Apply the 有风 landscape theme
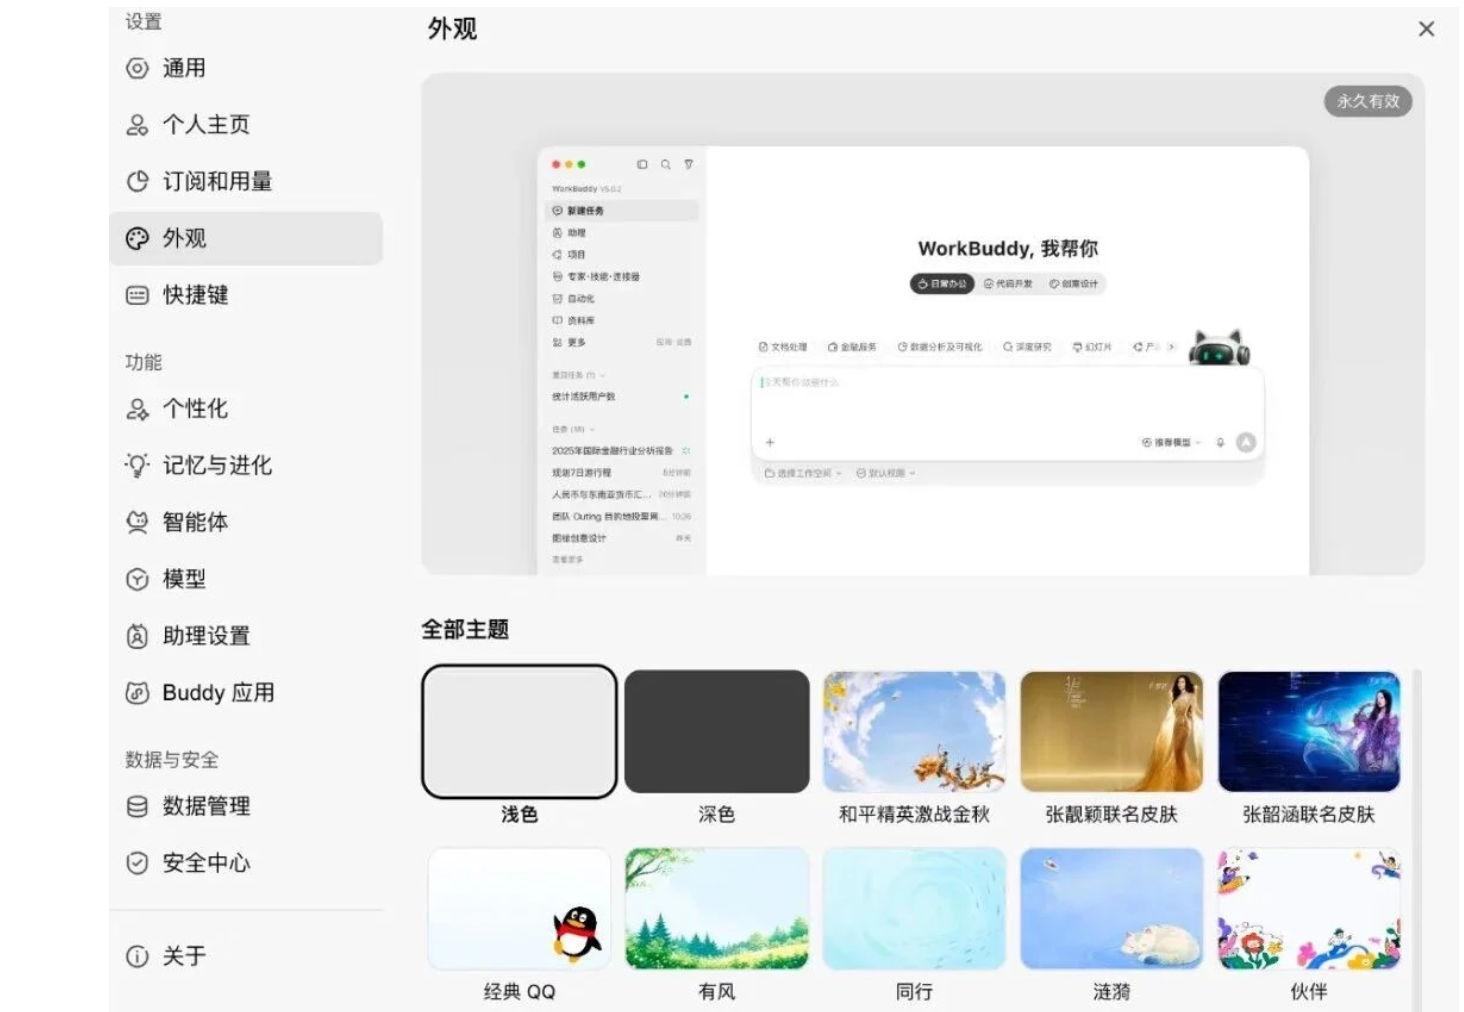 point(717,909)
